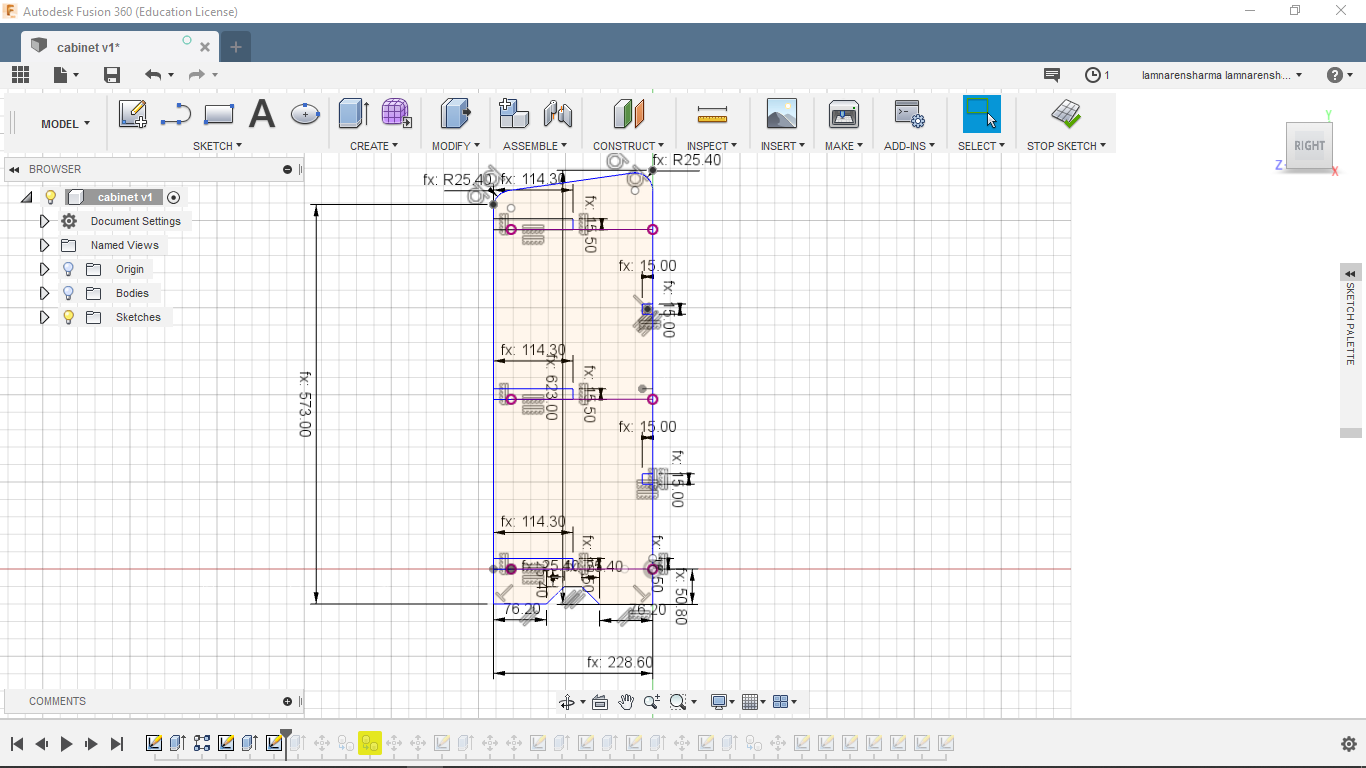
Task: Select the Joint assemble tool
Action: pos(557,114)
